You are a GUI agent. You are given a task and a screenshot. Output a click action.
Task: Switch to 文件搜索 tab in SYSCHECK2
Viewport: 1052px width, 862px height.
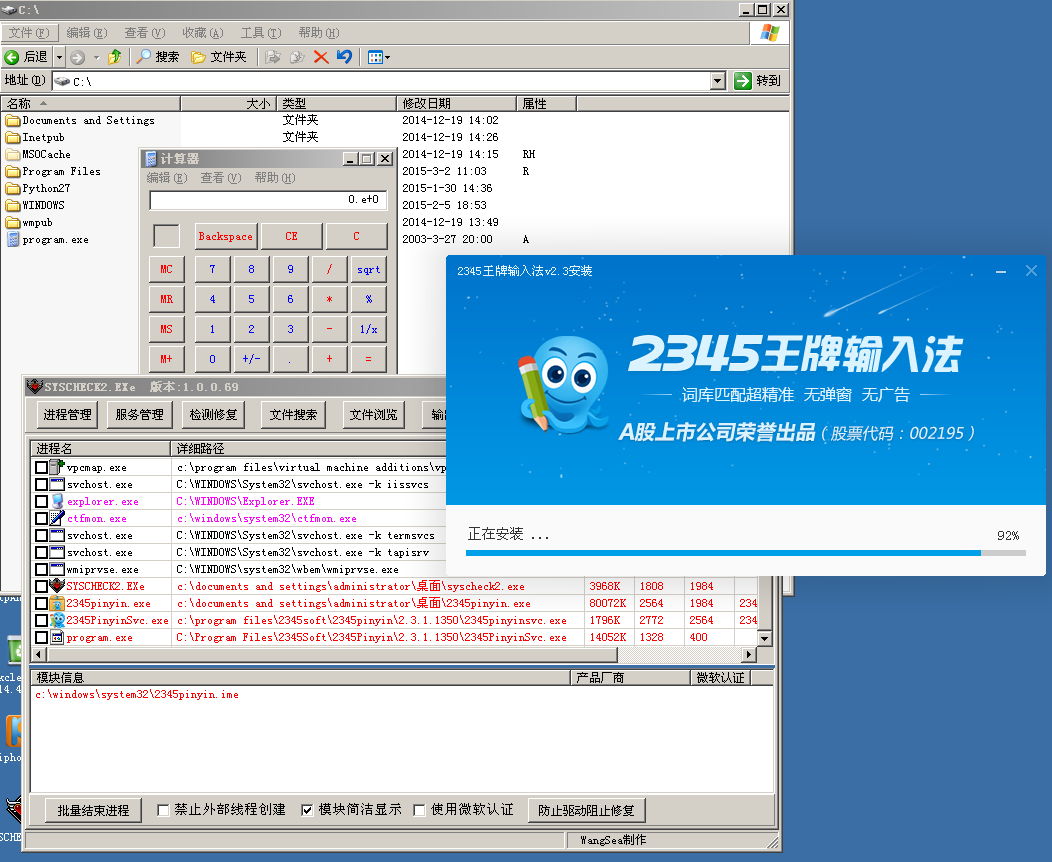(x=293, y=415)
